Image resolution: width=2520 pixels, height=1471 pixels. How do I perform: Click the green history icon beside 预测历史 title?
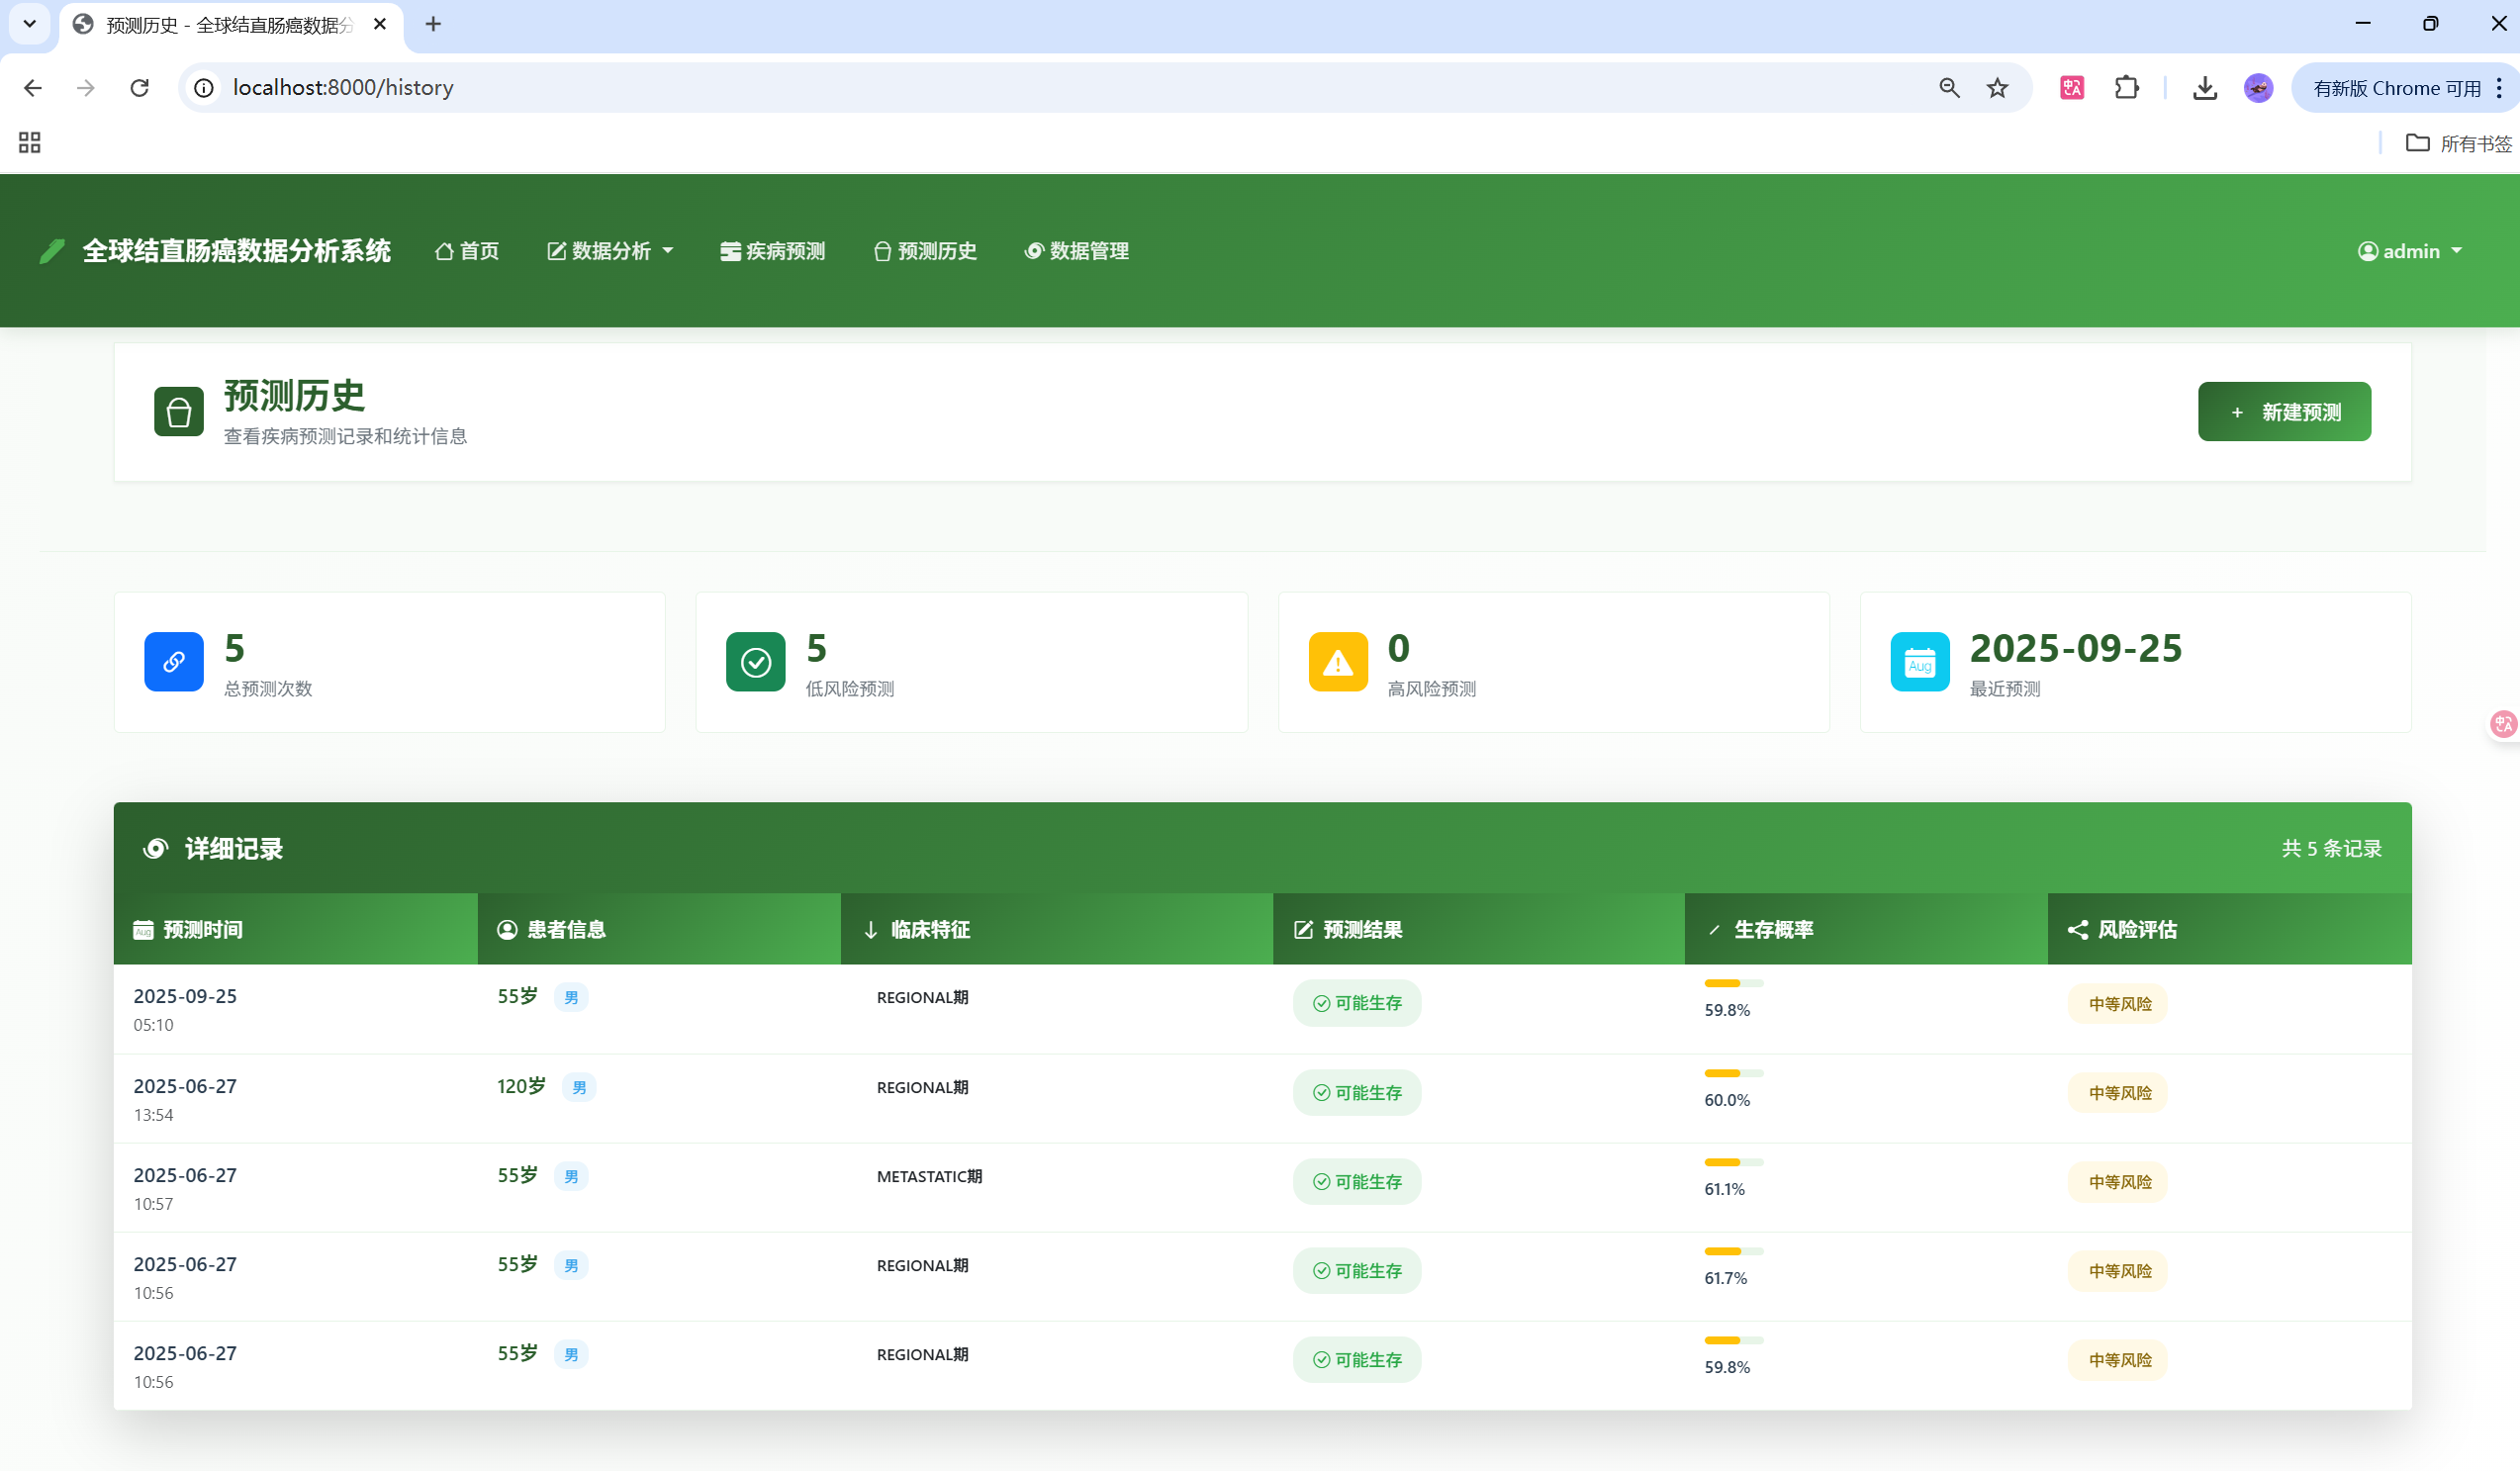pyautogui.click(x=178, y=411)
